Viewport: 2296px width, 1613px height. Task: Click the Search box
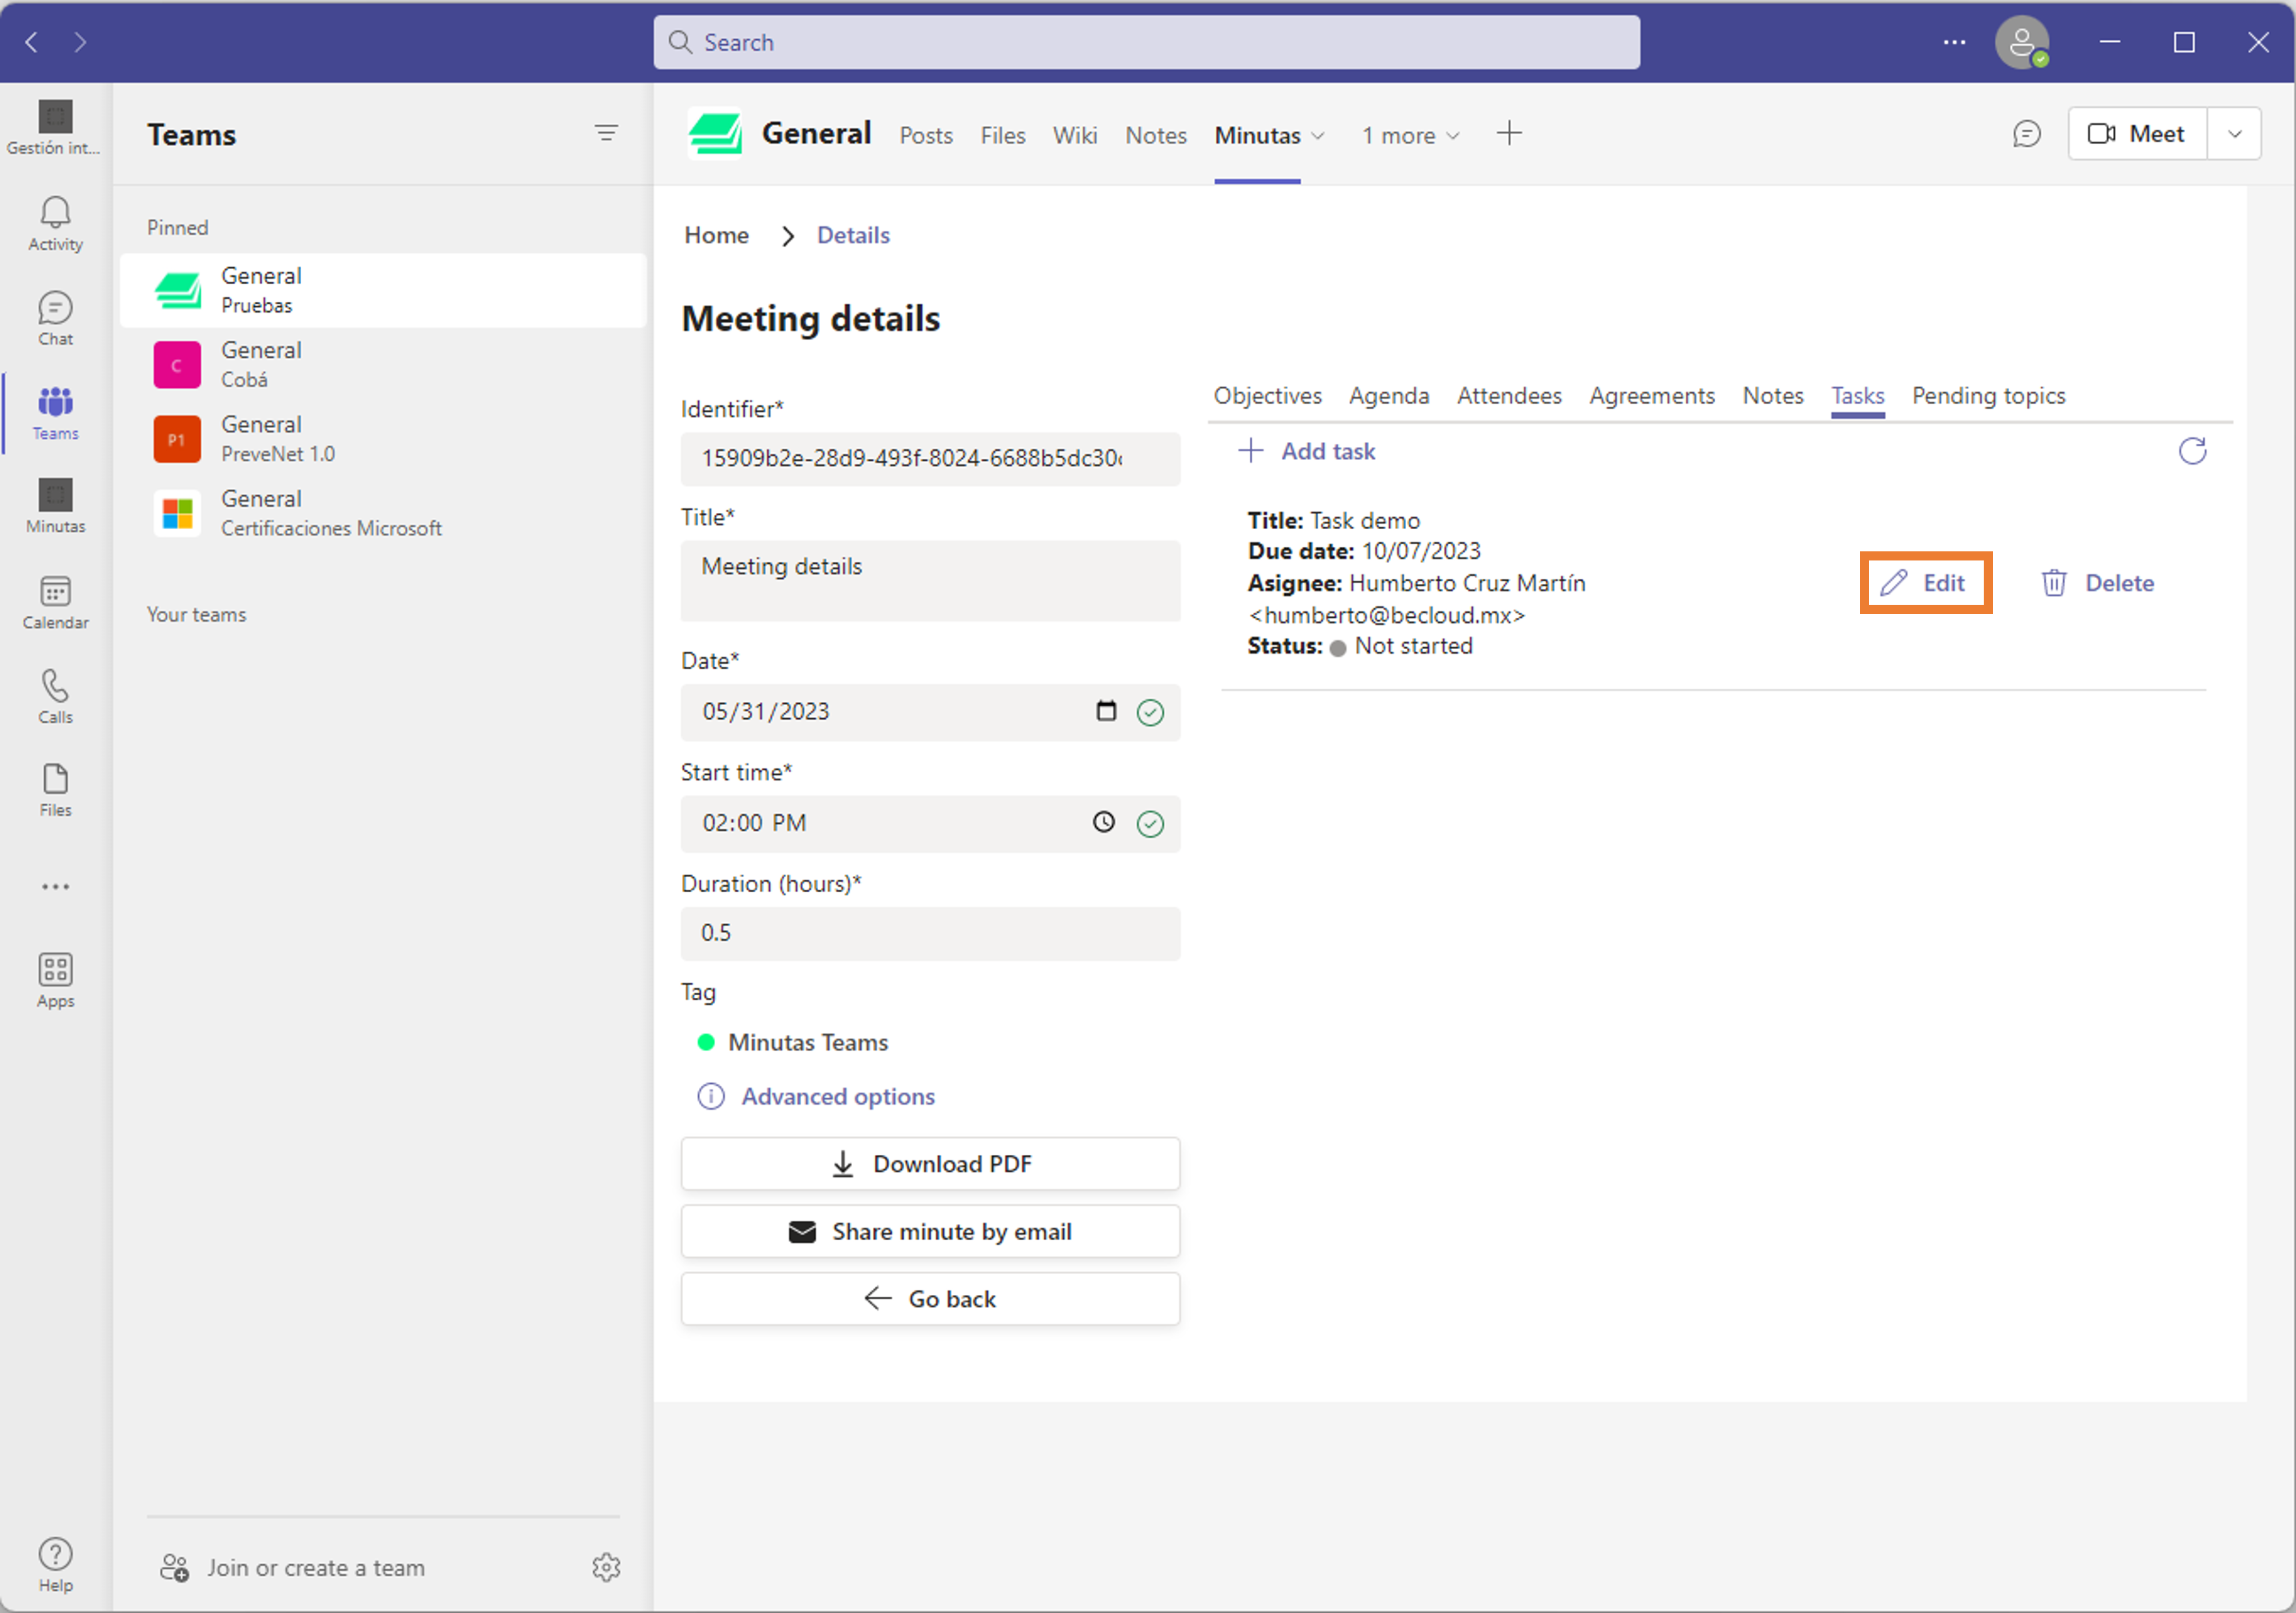[1146, 42]
